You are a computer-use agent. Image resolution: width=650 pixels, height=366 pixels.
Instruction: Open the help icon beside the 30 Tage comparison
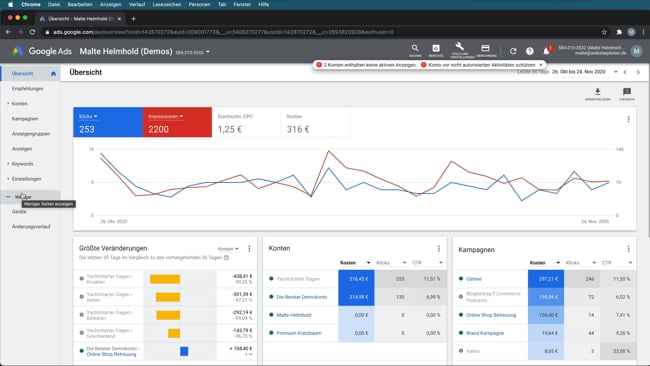pyautogui.click(x=226, y=258)
